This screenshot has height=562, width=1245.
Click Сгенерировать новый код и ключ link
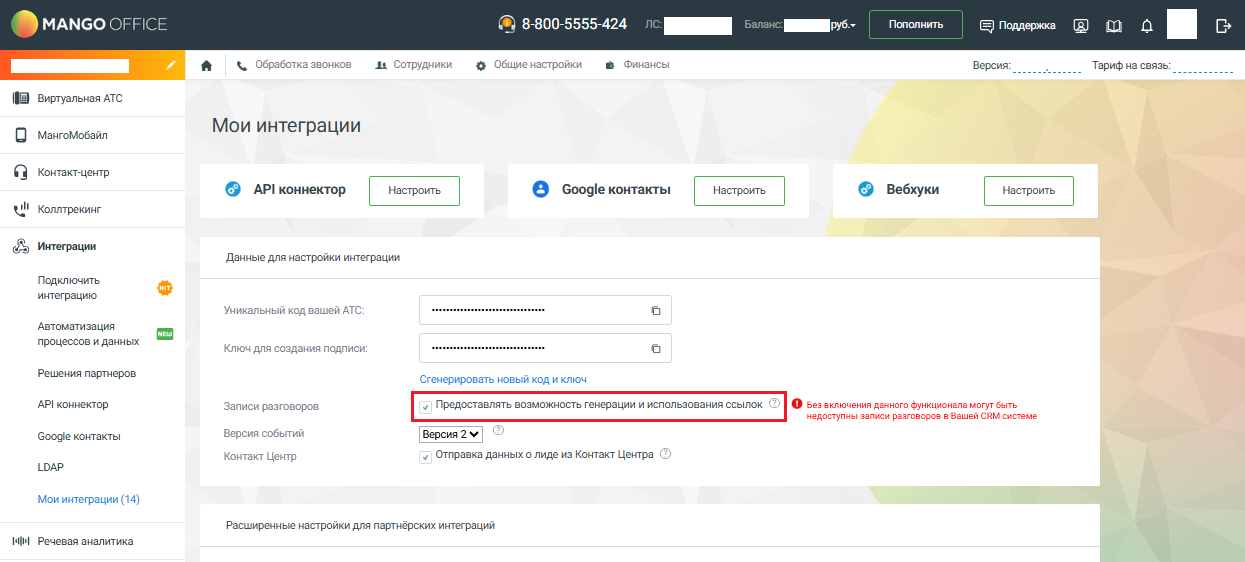click(x=503, y=379)
